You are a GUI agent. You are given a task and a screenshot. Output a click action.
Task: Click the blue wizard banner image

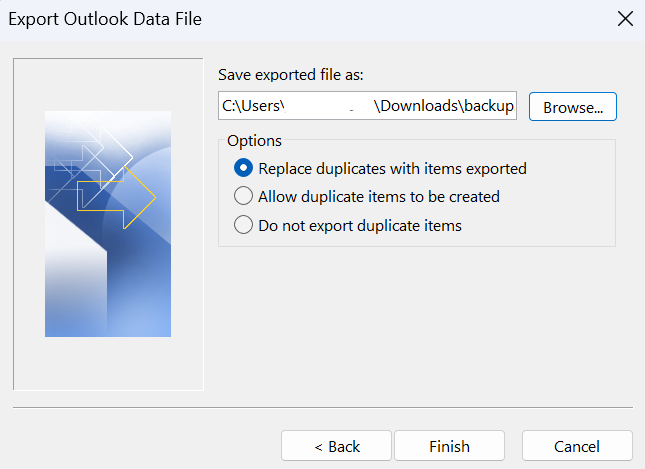tap(108, 280)
